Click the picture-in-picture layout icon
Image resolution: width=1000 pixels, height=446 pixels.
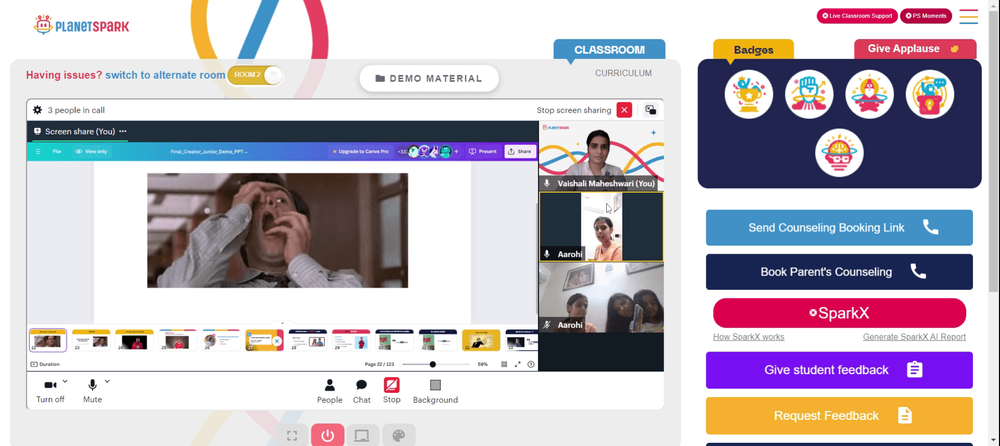click(651, 110)
